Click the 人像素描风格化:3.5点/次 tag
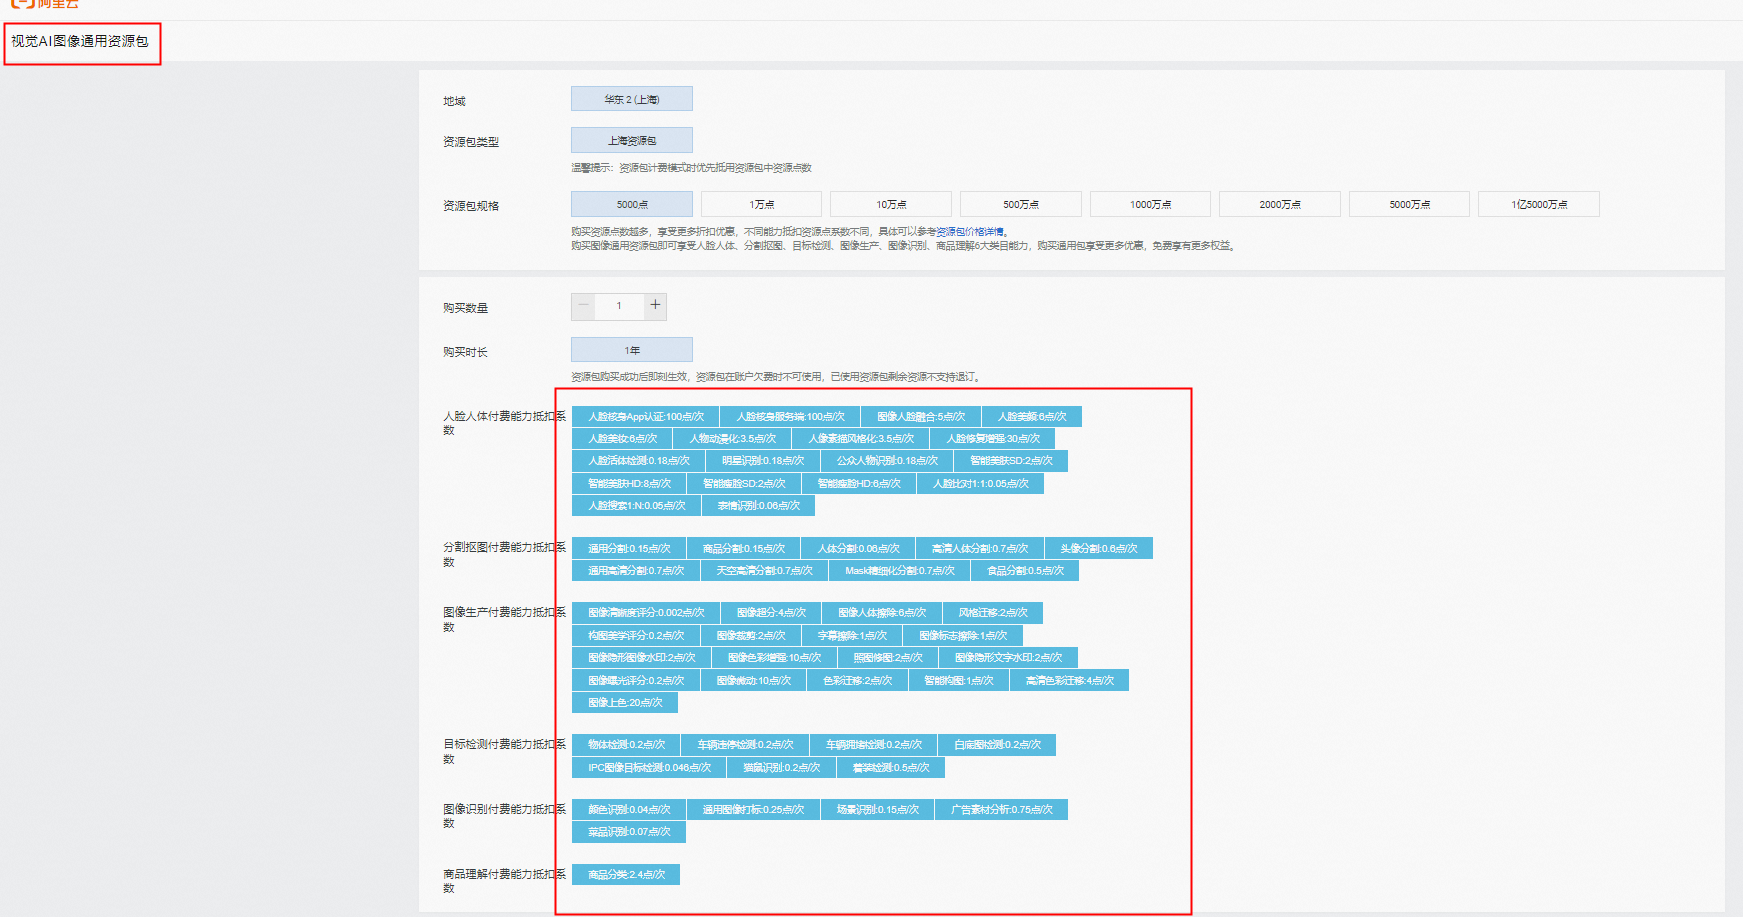 (x=861, y=438)
